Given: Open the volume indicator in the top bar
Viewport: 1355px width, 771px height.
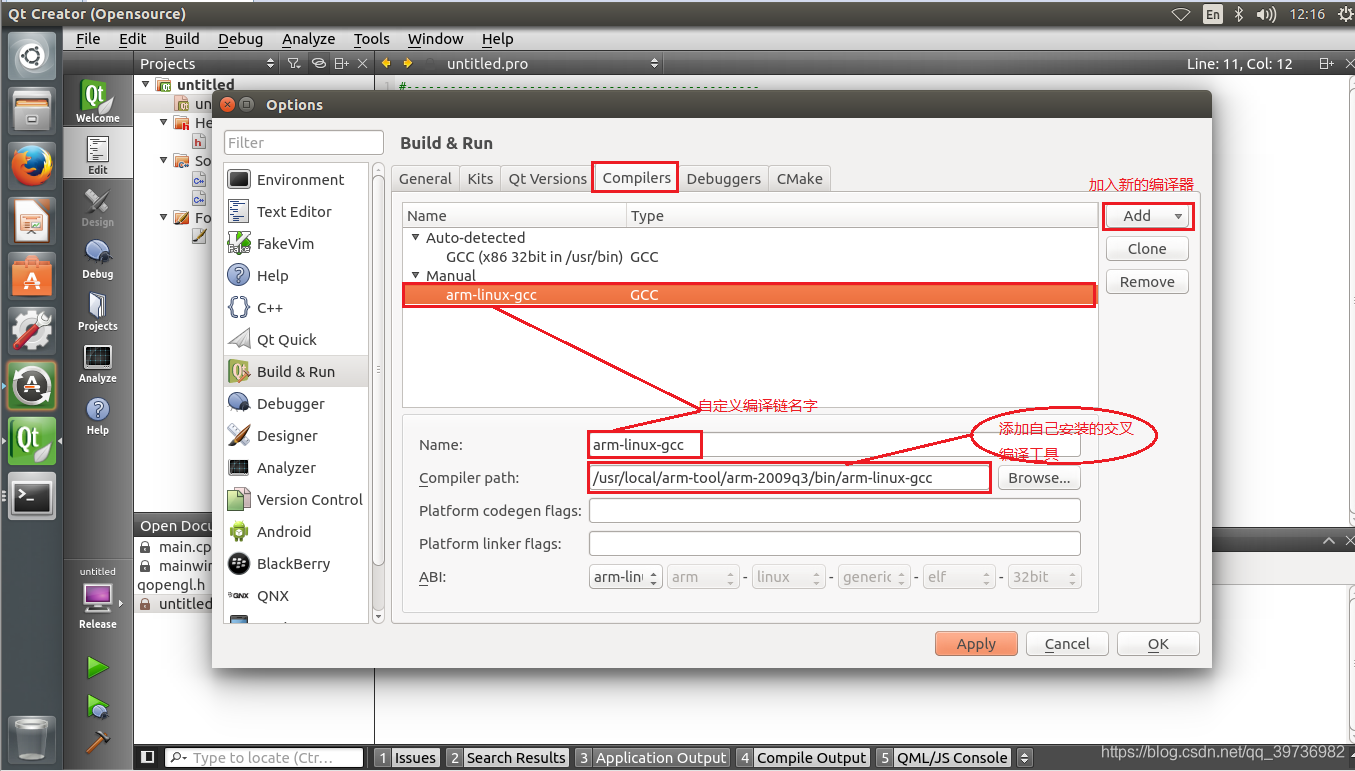Looking at the screenshot, I should coord(1267,14).
